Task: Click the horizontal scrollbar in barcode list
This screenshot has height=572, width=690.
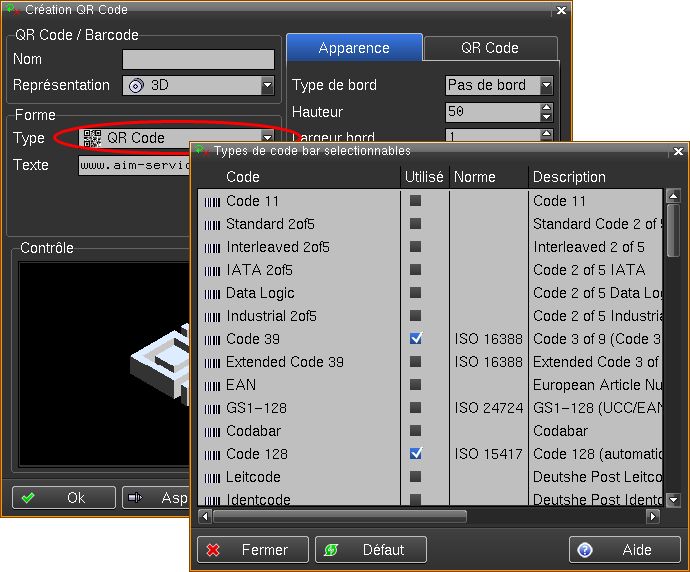Action: [430, 517]
